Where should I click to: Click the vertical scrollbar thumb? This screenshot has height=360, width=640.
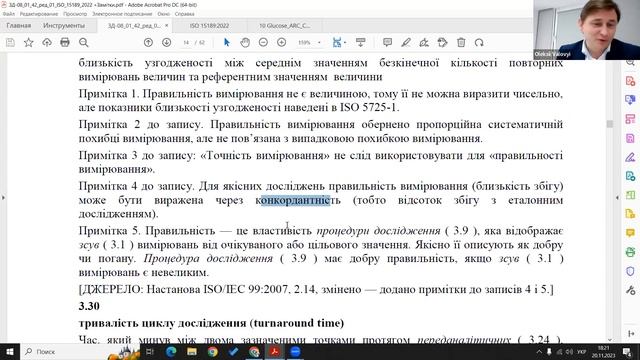610,124
